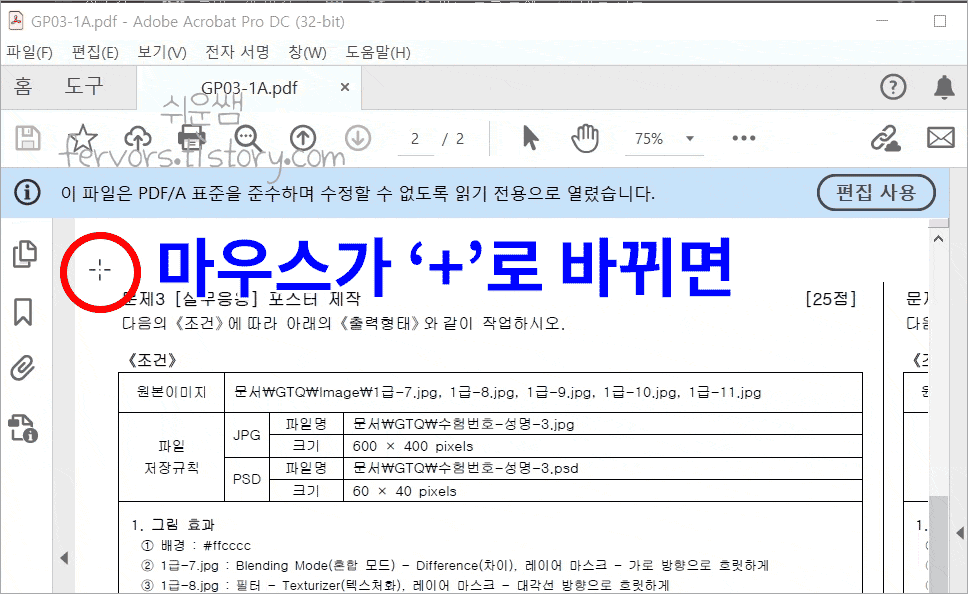The image size is (968, 594).
Task: Open the search magnifier tool
Action: click(247, 139)
